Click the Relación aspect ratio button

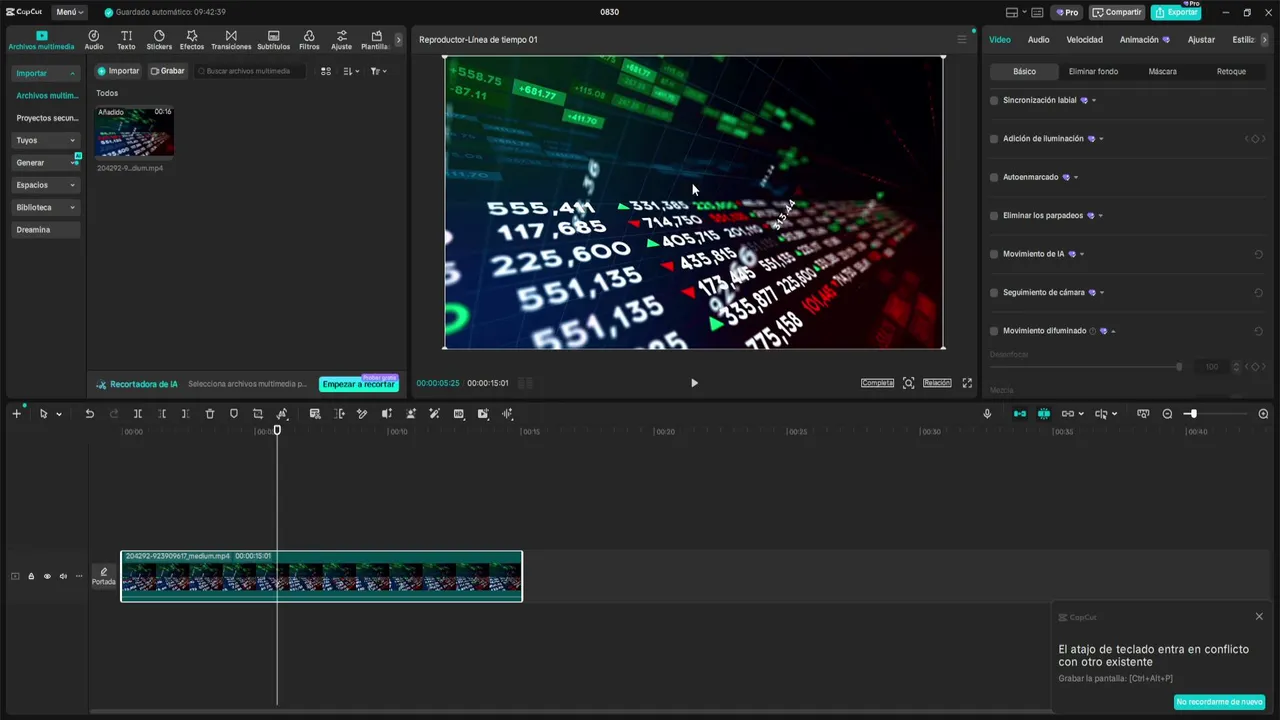937,383
